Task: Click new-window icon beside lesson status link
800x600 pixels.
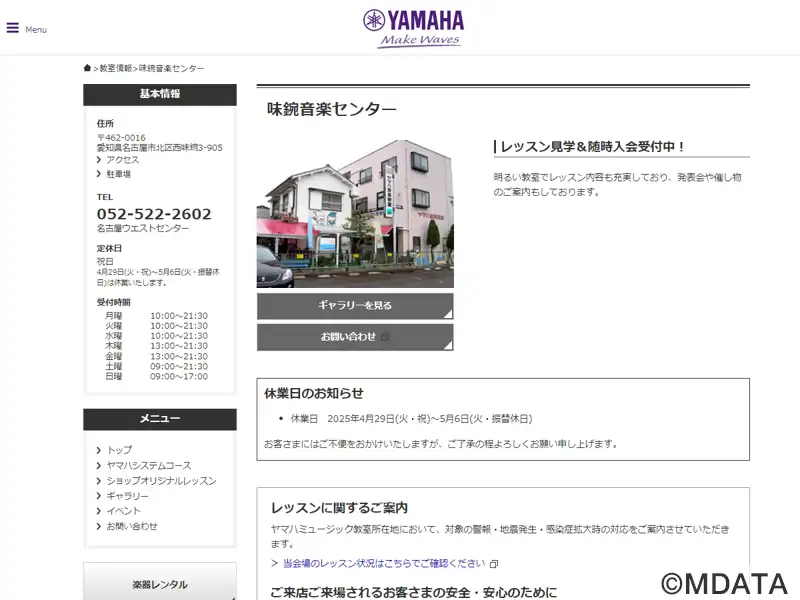Action: click(x=494, y=564)
